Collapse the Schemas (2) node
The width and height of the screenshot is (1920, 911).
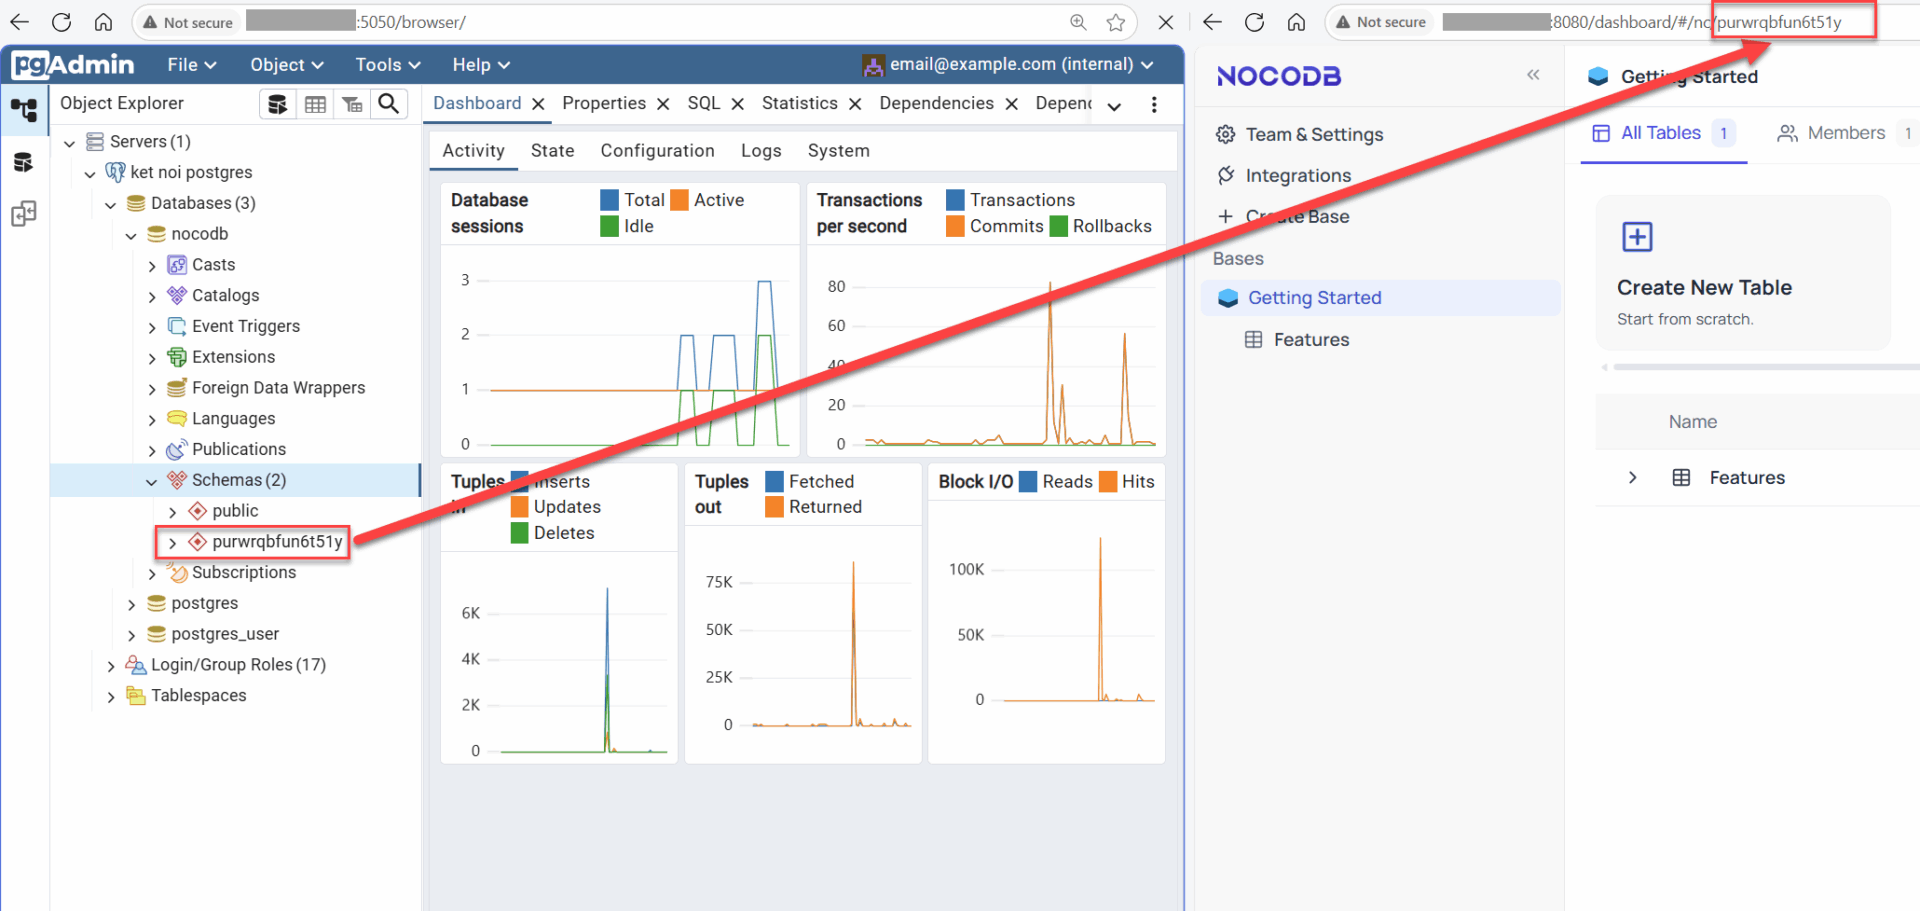(152, 481)
